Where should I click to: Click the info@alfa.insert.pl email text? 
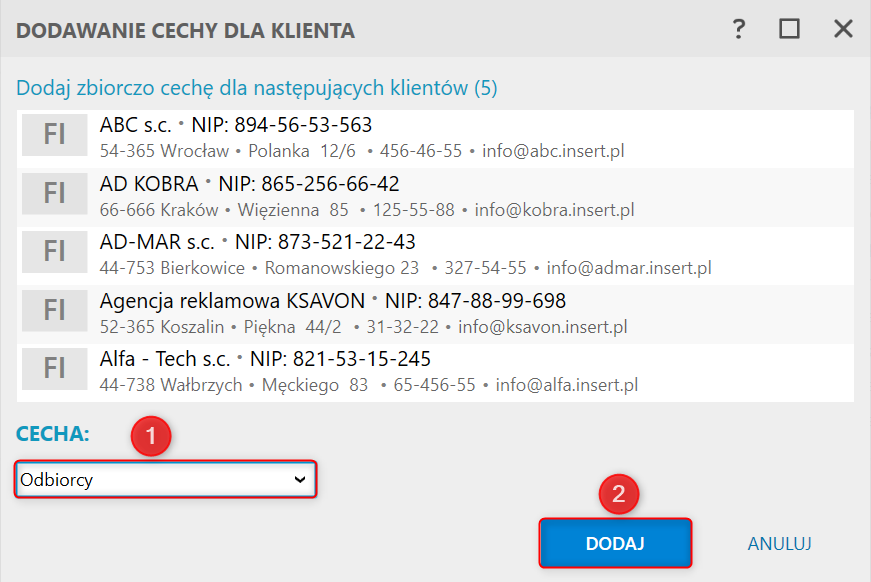567,385
